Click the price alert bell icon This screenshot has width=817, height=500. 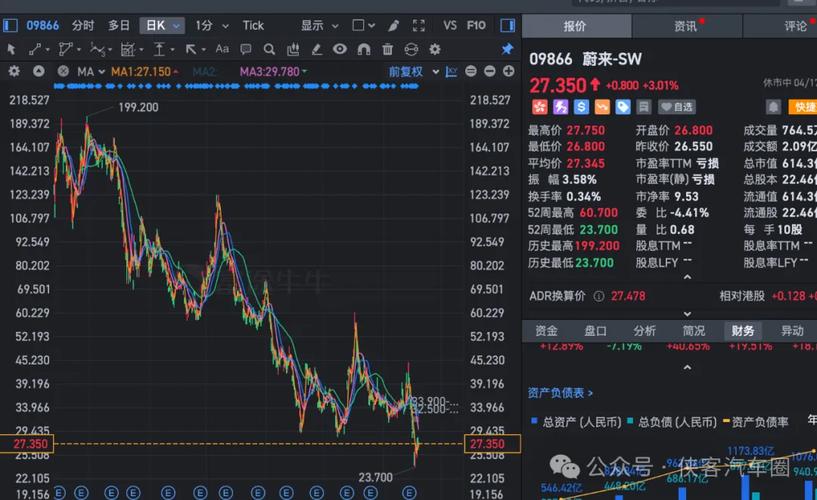[x=773, y=107]
